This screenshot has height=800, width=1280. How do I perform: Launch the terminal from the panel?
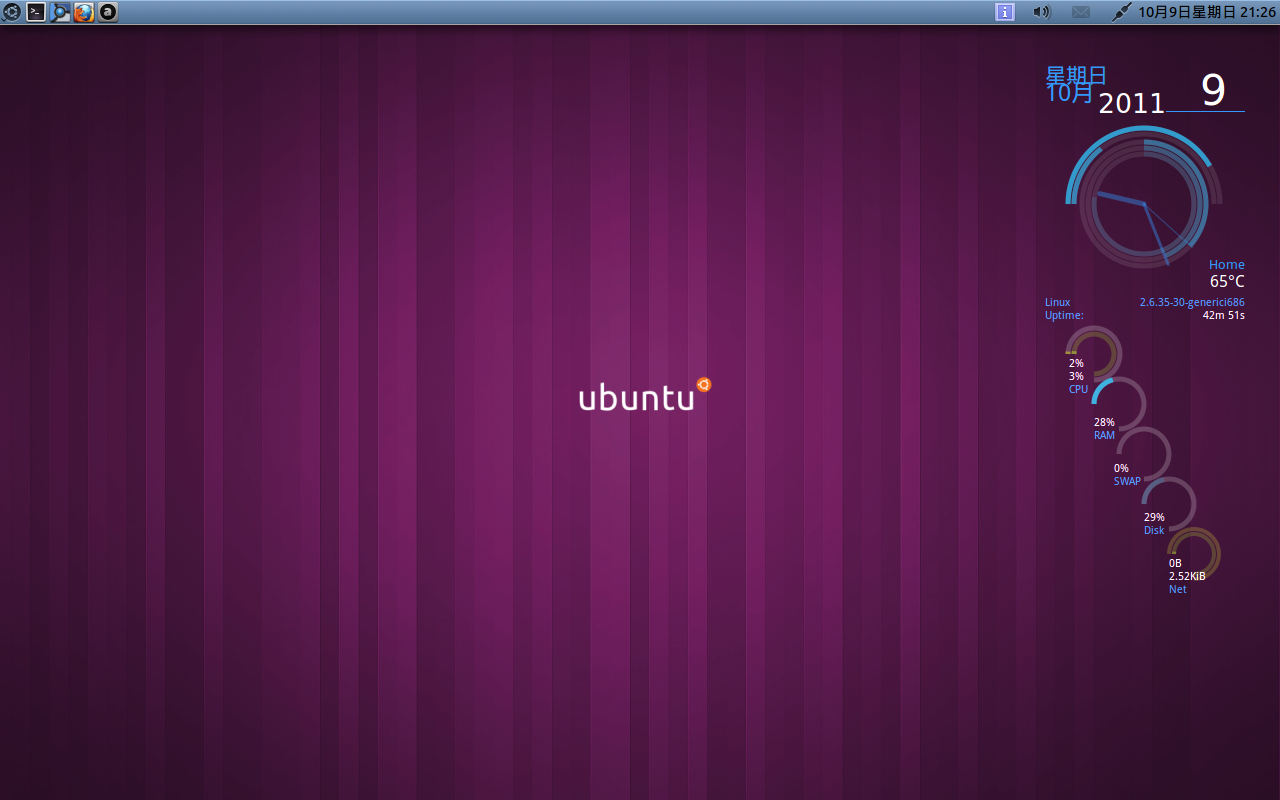(x=36, y=12)
